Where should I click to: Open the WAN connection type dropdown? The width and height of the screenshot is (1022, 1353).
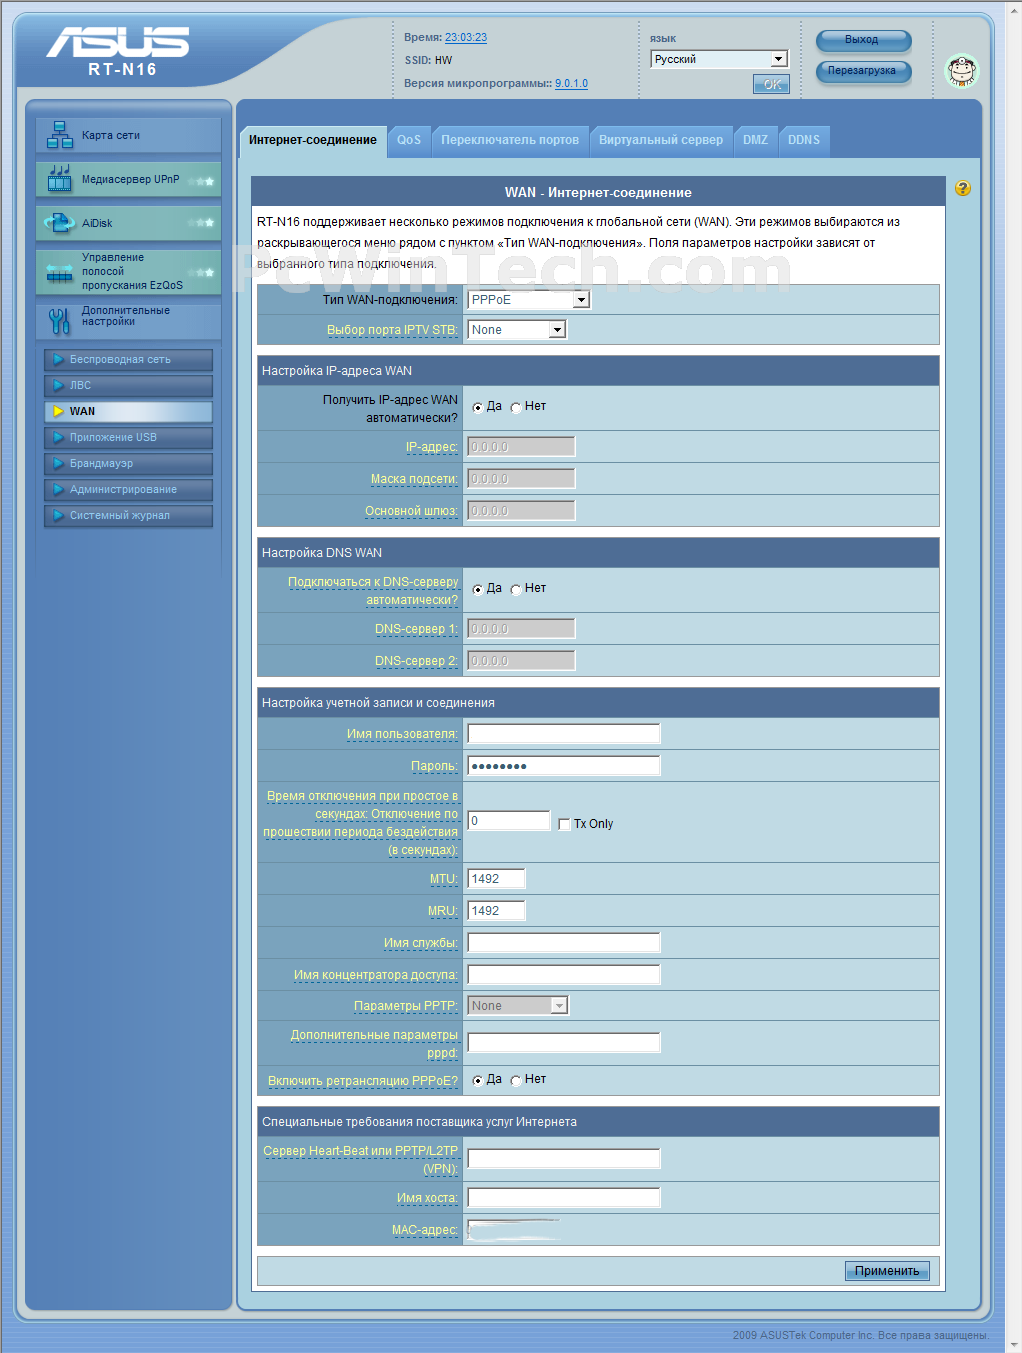[529, 299]
